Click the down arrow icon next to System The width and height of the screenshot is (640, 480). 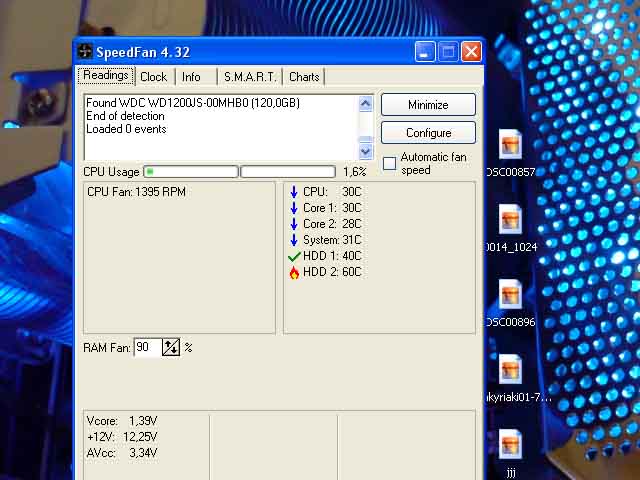click(x=294, y=240)
